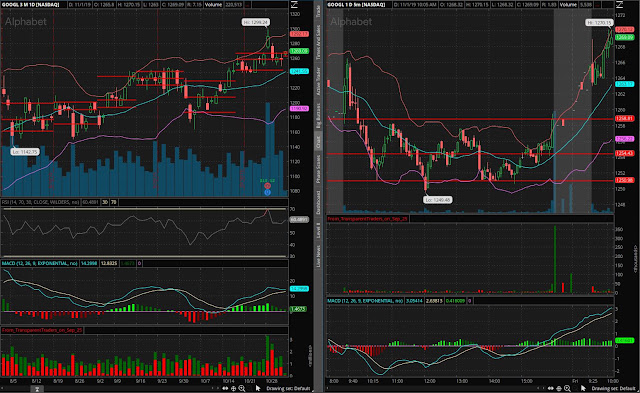Select the pointer cursor tool under left chart
640x393 pixels.
(258, 388)
